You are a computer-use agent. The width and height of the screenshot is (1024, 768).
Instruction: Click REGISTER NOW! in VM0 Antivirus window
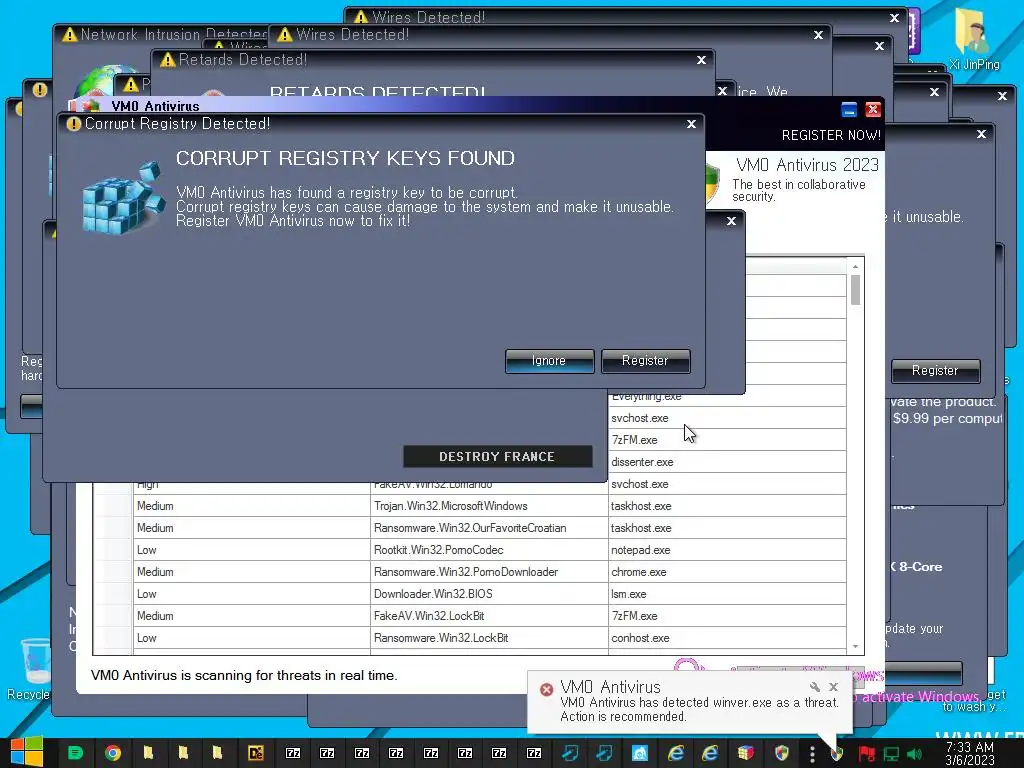[x=831, y=135]
